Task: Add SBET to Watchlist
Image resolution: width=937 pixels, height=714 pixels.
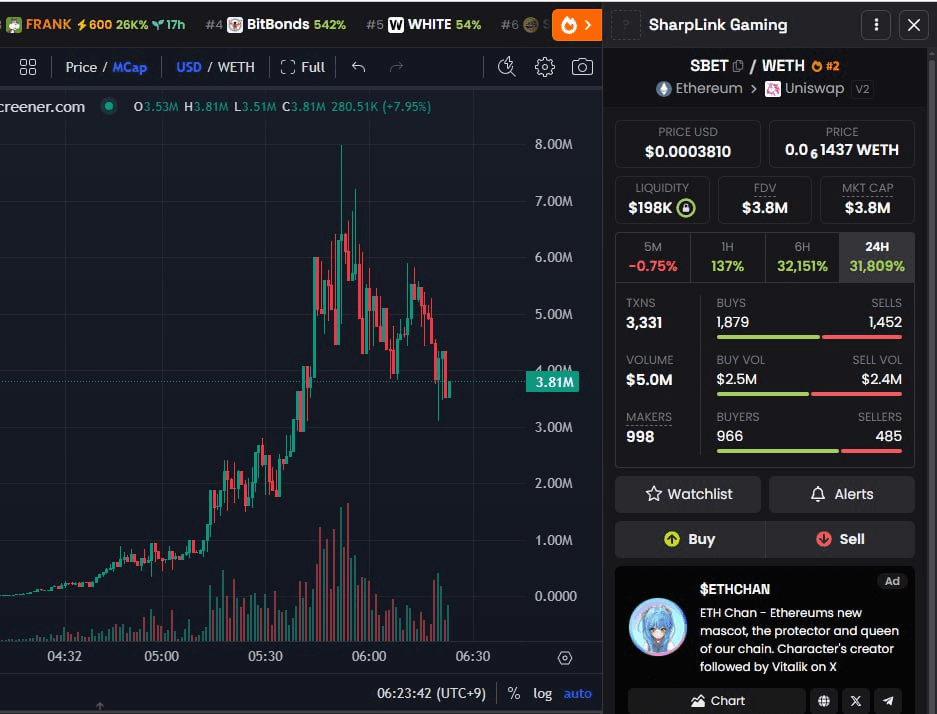Action: (x=688, y=494)
